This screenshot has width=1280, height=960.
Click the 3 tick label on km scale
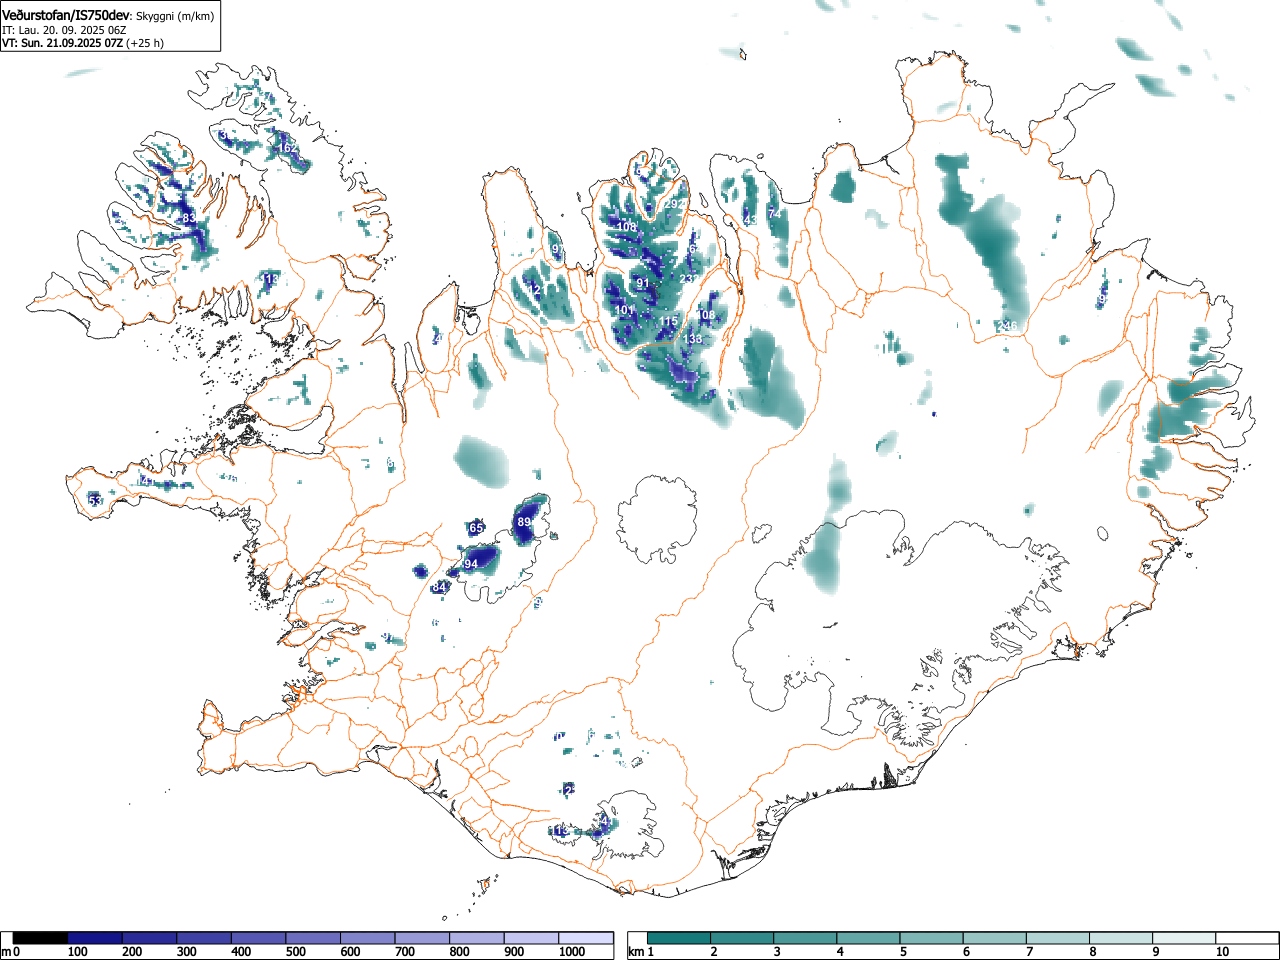pyautogui.click(x=777, y=952)
